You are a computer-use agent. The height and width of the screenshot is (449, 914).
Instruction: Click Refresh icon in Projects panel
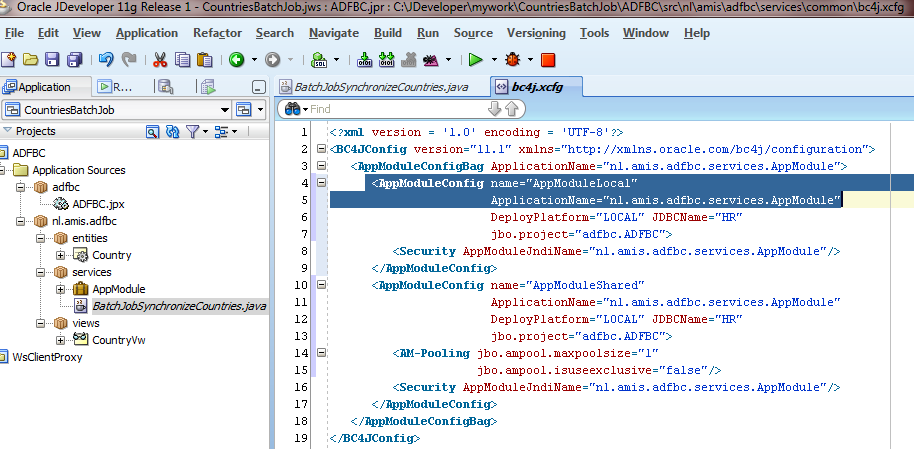pyautogui.click(x=172, y=131)
